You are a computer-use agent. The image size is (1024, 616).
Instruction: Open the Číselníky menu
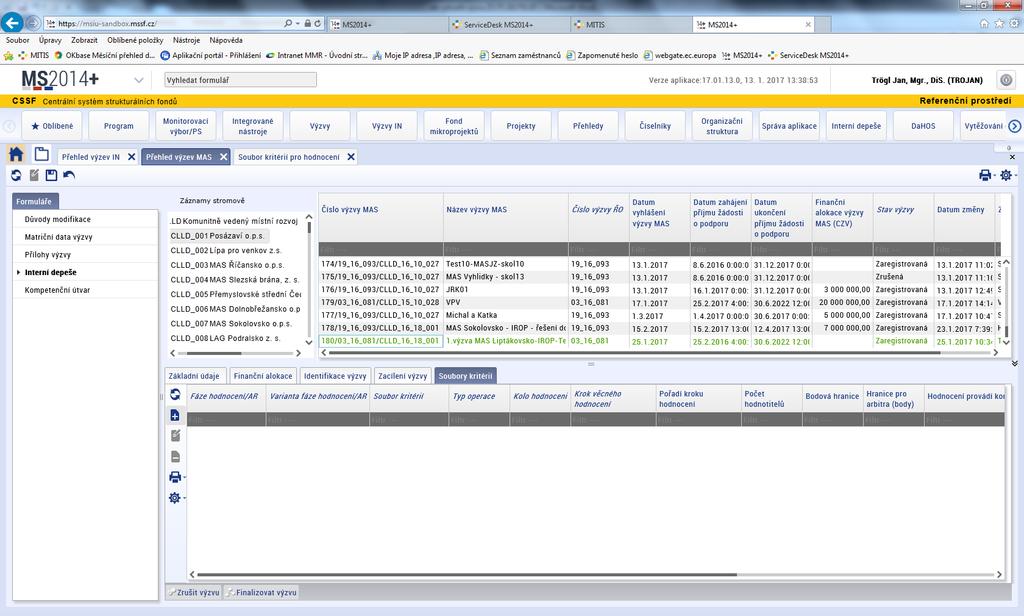pos(655,126)
